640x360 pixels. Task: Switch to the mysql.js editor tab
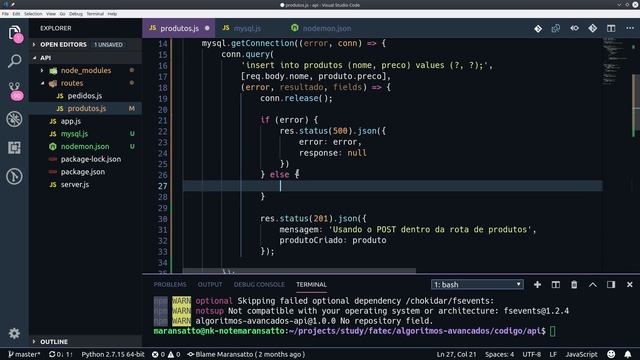(x=247, y=29)
